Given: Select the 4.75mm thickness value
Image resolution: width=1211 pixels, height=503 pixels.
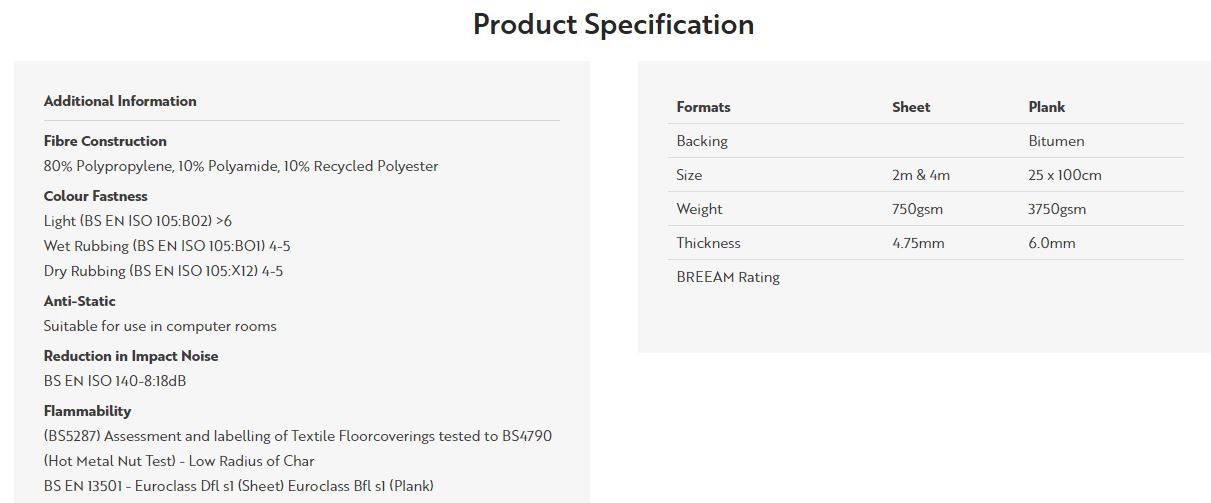Looking at the screenshot, I should pos(918,243).
